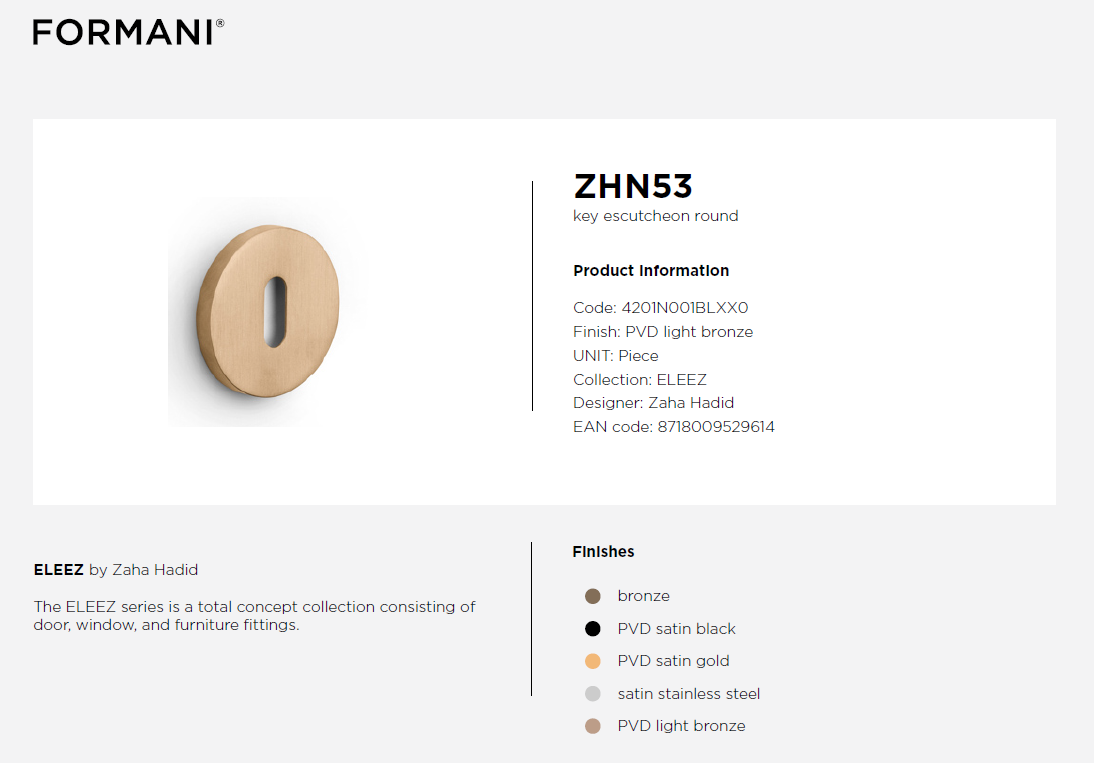Click the product code 4201N001BLXX0
Image resolution: width=1094 pixels, height=763 pixels.
[685, 308]
